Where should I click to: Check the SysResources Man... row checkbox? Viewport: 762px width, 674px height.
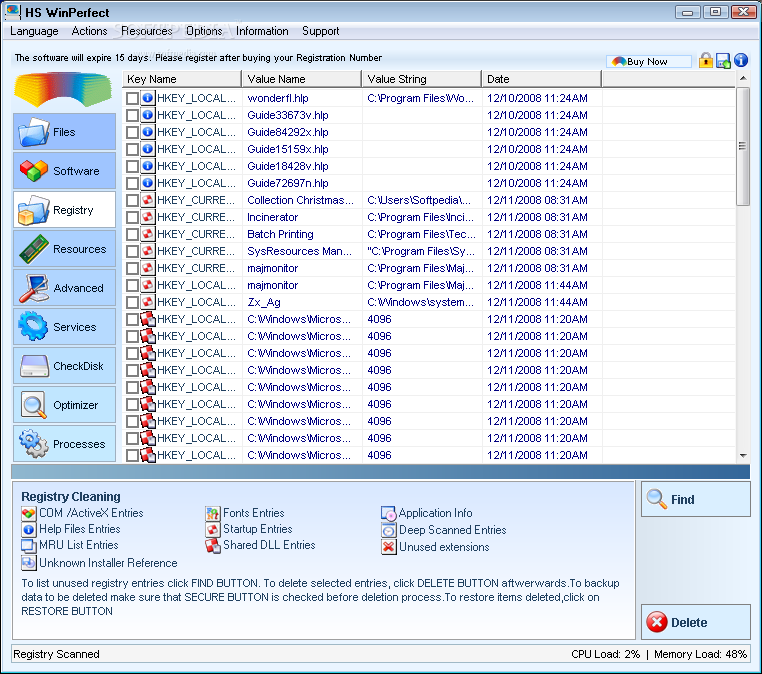pyautogui.click(x=132, y=251)
